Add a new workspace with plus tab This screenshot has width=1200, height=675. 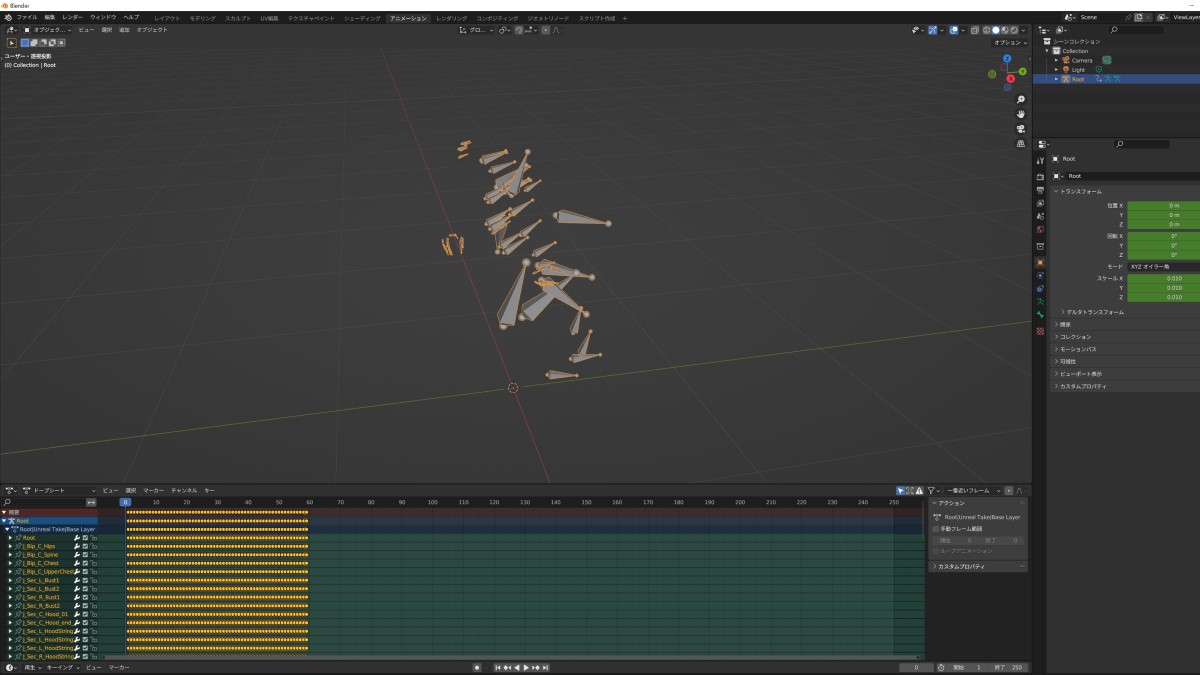[625, 18]
